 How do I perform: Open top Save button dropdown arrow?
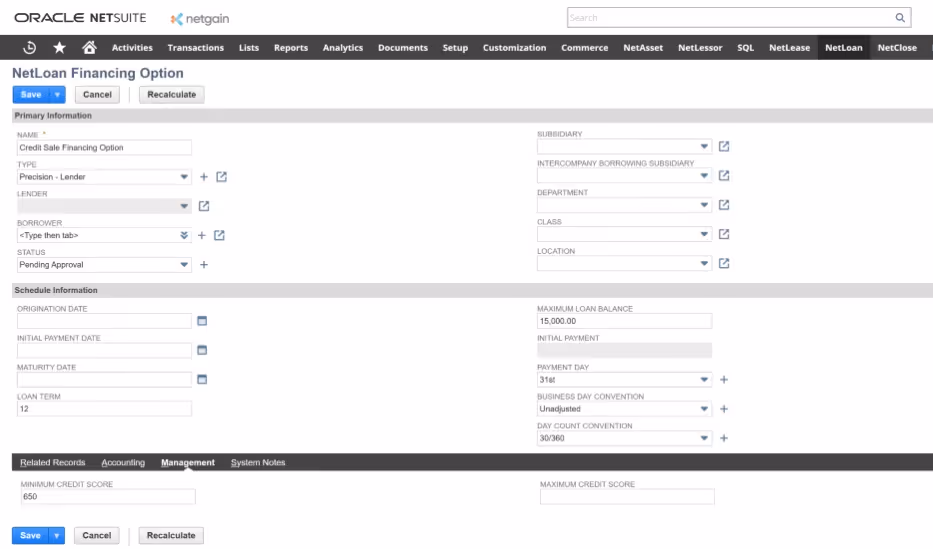(57, 95)
